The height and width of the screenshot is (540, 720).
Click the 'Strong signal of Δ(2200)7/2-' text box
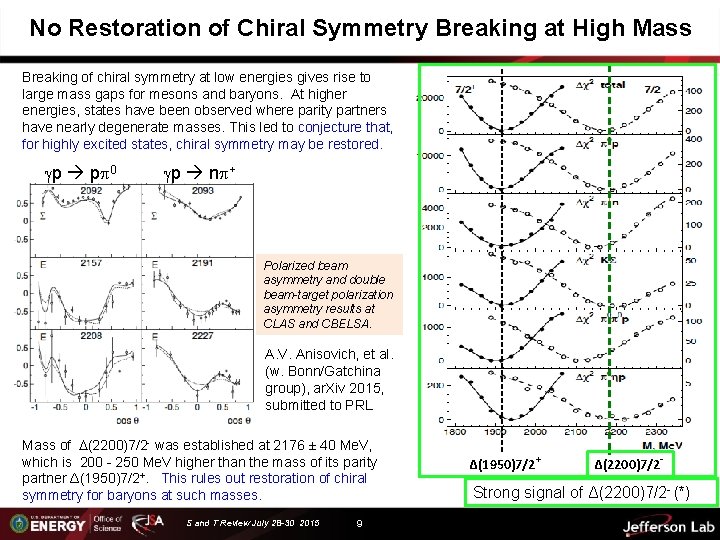click(591, 492)
